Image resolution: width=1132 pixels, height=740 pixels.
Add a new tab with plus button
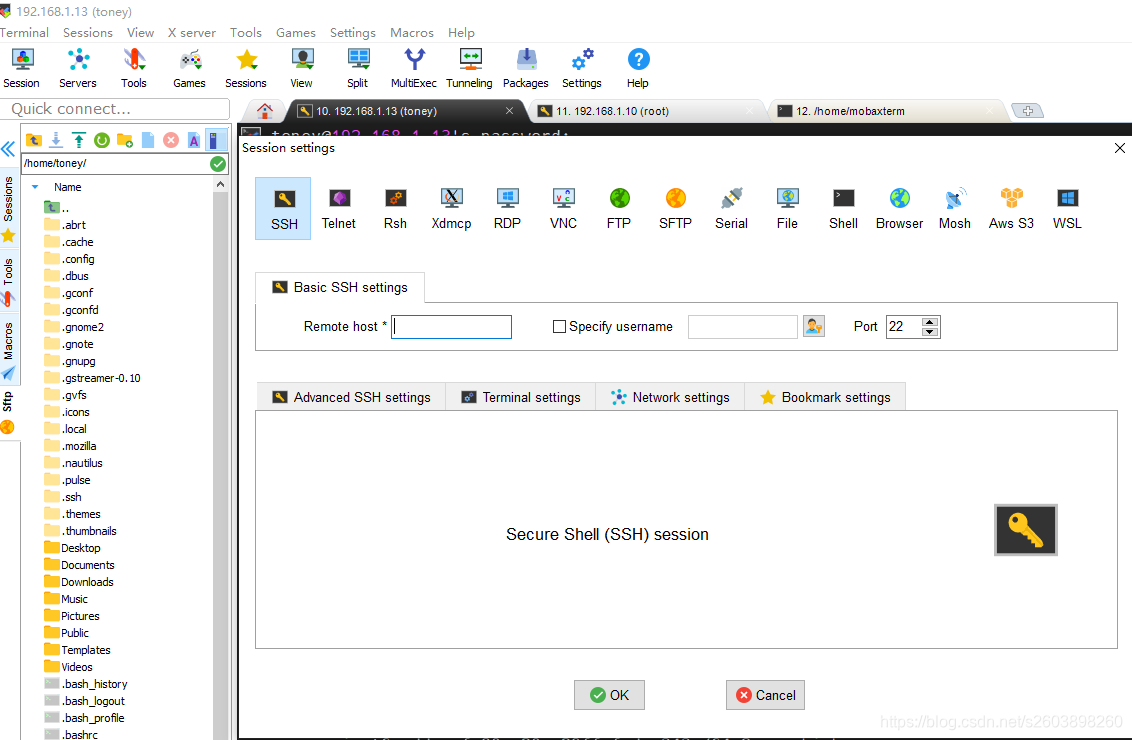[x=1027, y=110]
